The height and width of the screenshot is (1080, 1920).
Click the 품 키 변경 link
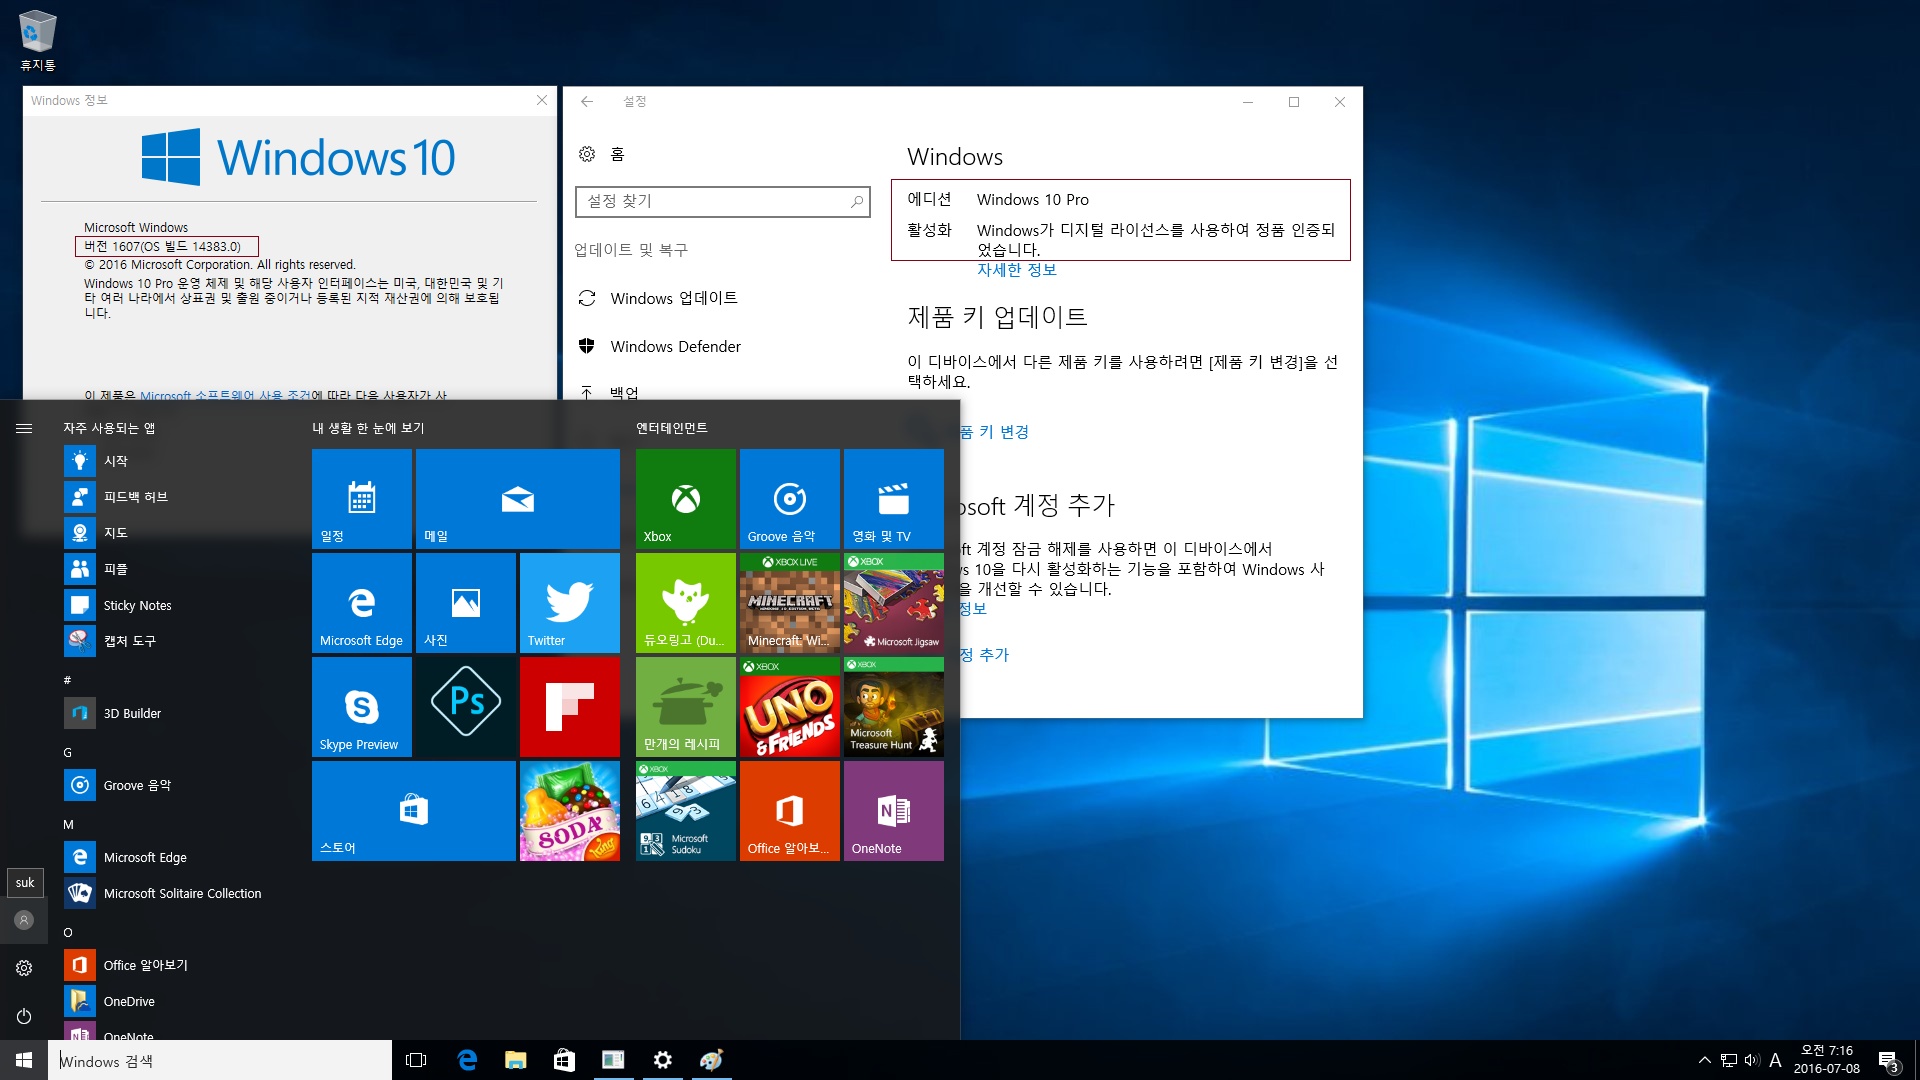[x=994, y=432]
